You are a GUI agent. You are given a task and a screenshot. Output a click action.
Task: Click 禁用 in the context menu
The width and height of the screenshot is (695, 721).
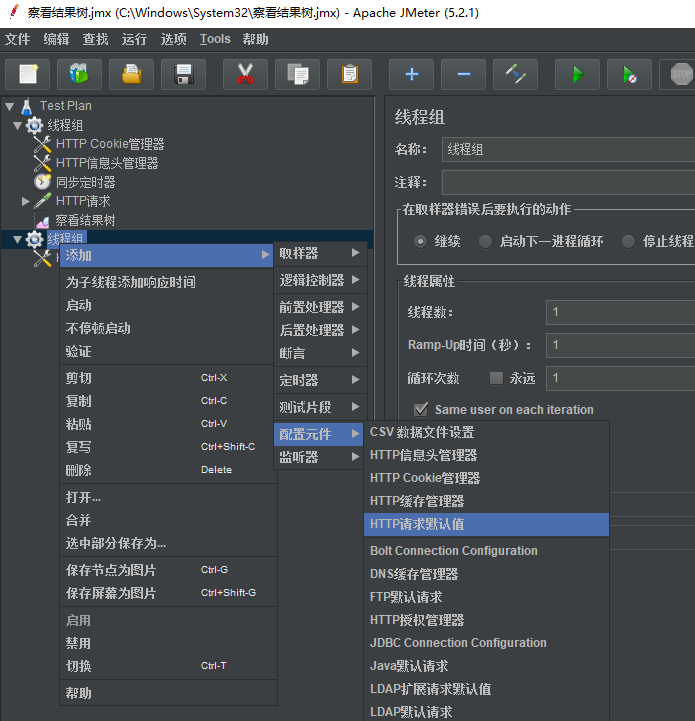(x=168, y=643)
